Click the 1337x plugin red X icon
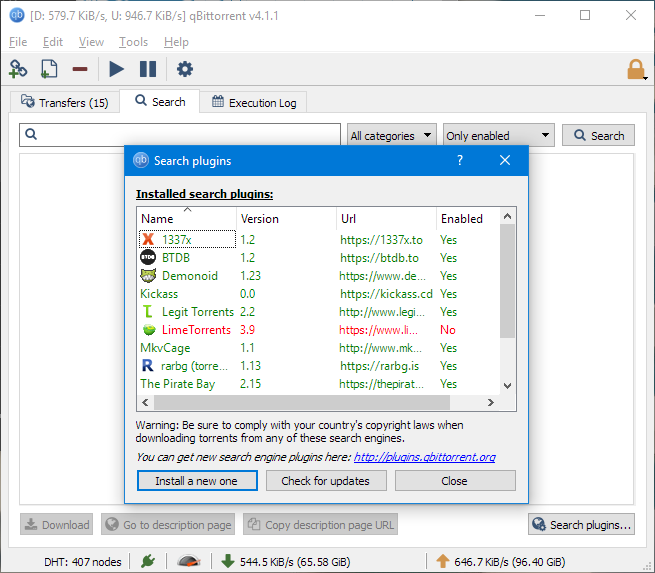Image resolution: width=655 pixels, height=573 pixels. (148, 240)
